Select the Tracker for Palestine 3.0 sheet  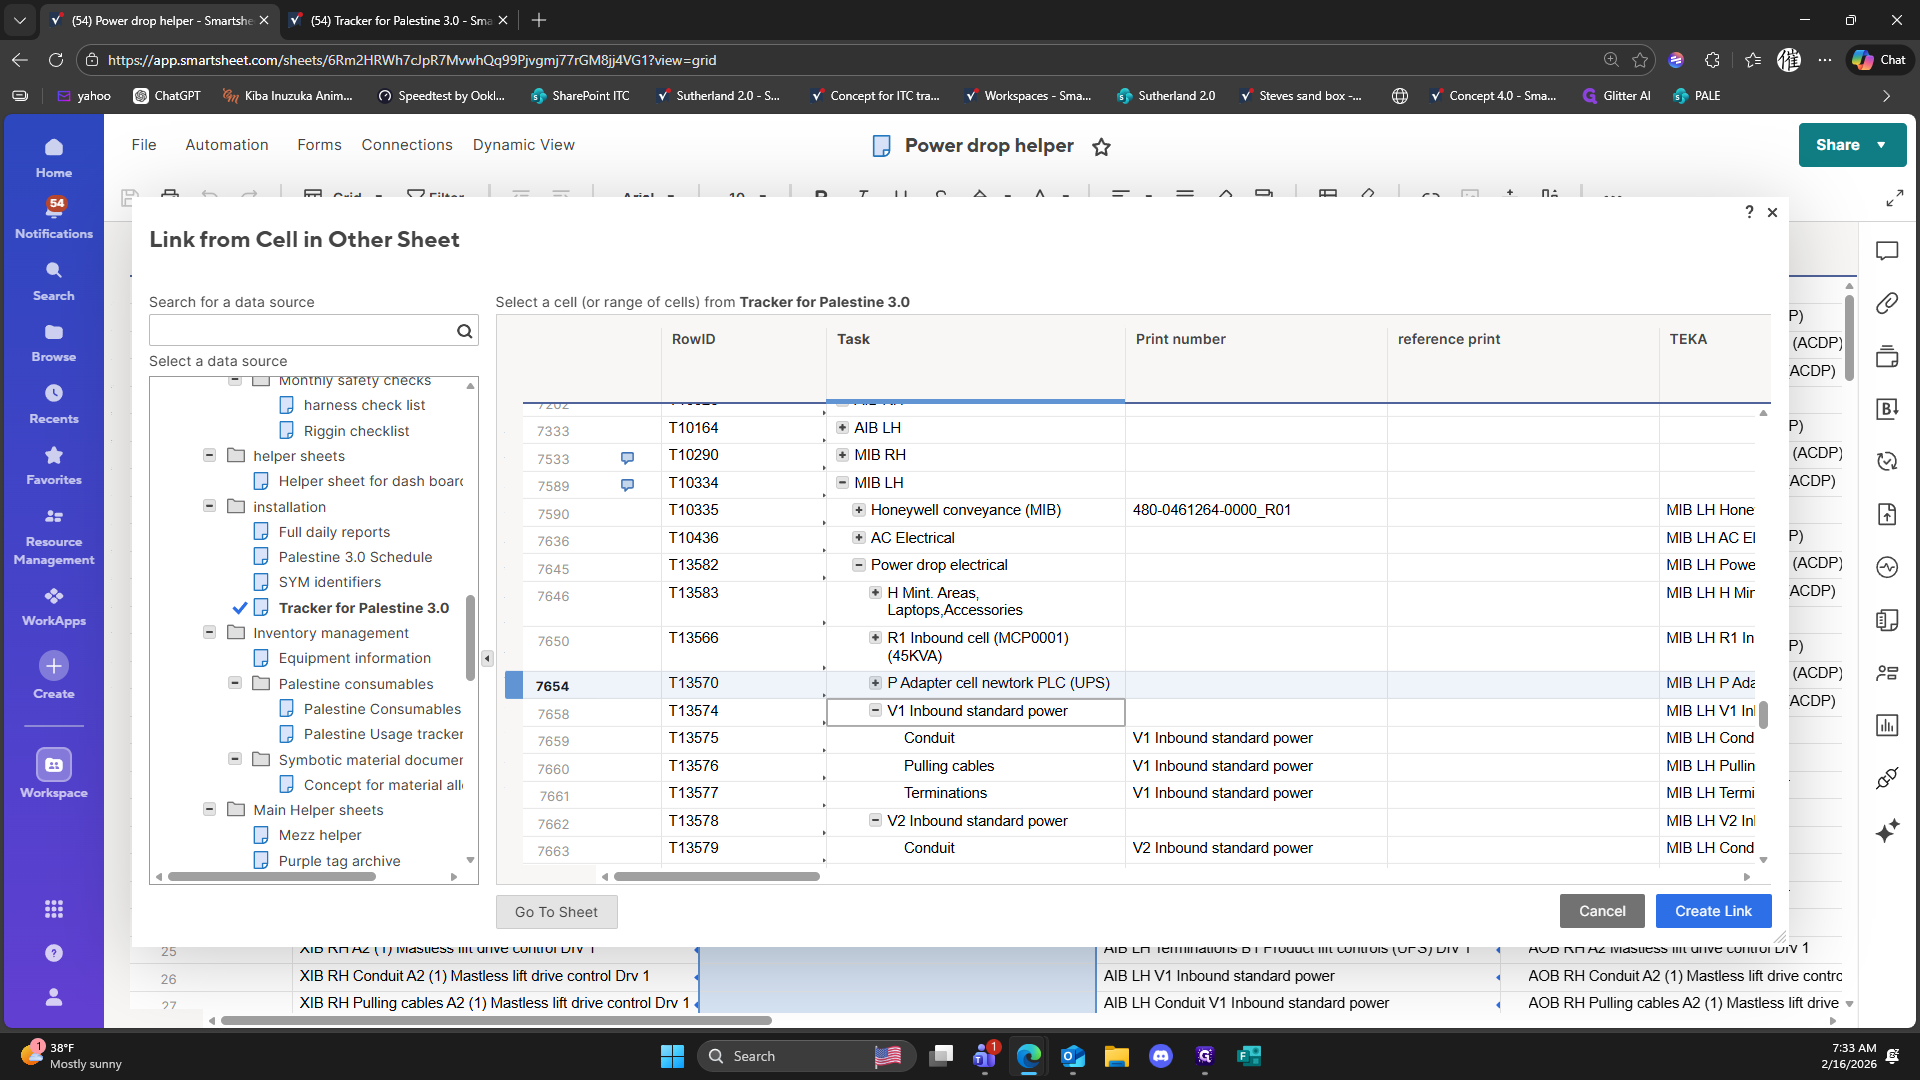tap(363, 608)
